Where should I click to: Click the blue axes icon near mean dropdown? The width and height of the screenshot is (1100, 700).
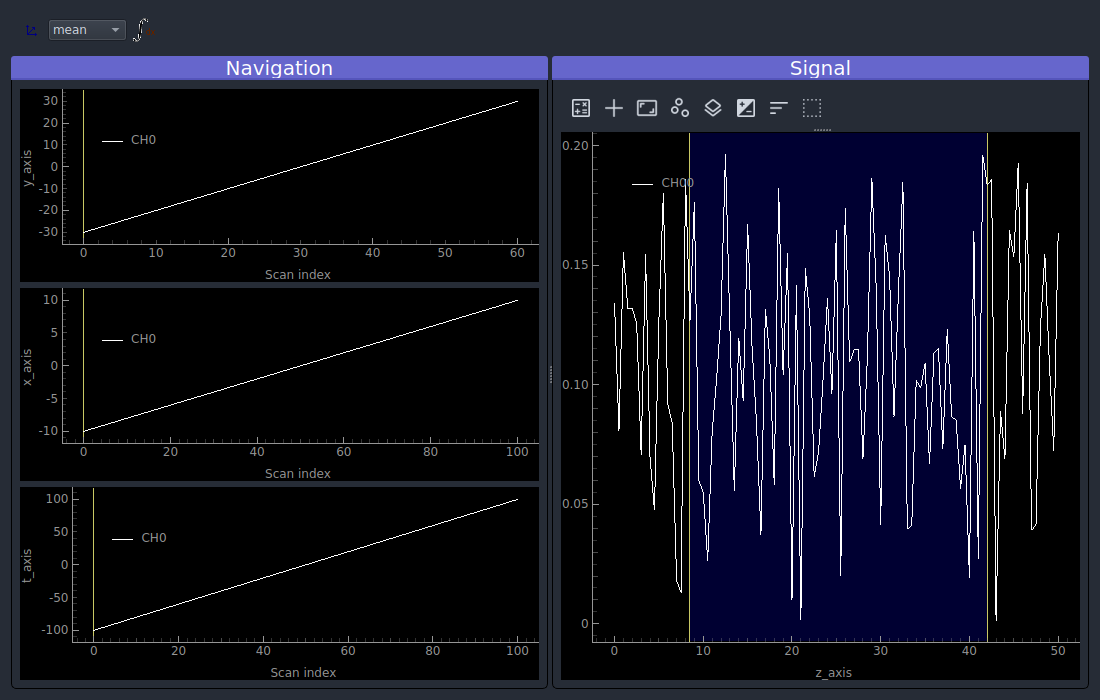[x=31, y=30]
